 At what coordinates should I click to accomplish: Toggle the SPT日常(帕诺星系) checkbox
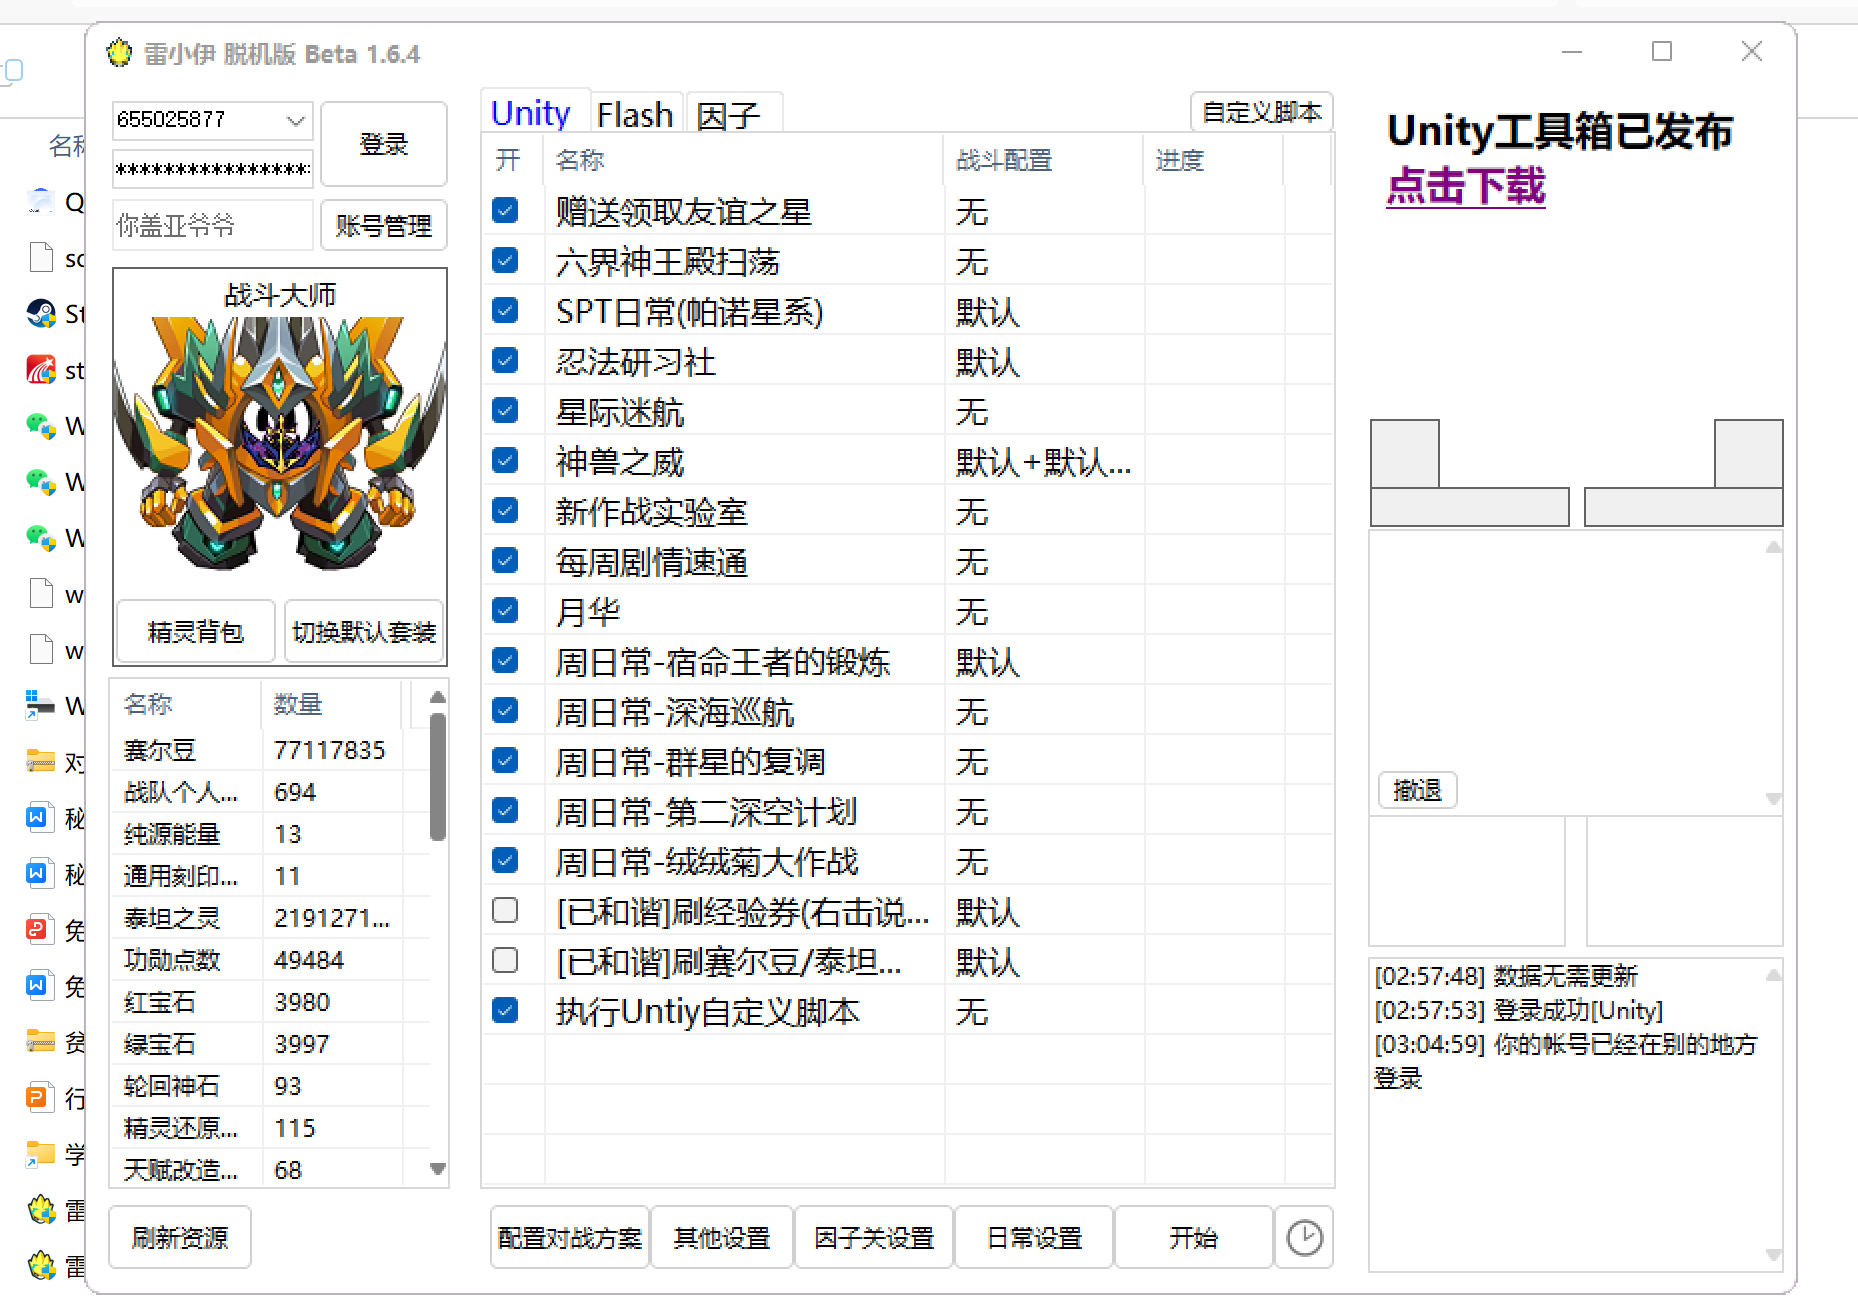(505, 310)
